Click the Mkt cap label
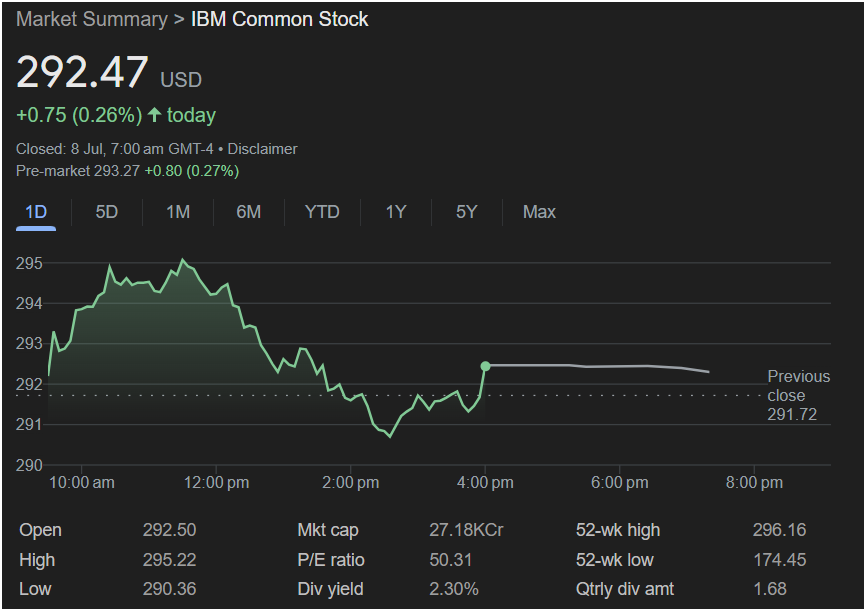The height and width of the screenshot is (611, 866). click(x=328, y=530)
